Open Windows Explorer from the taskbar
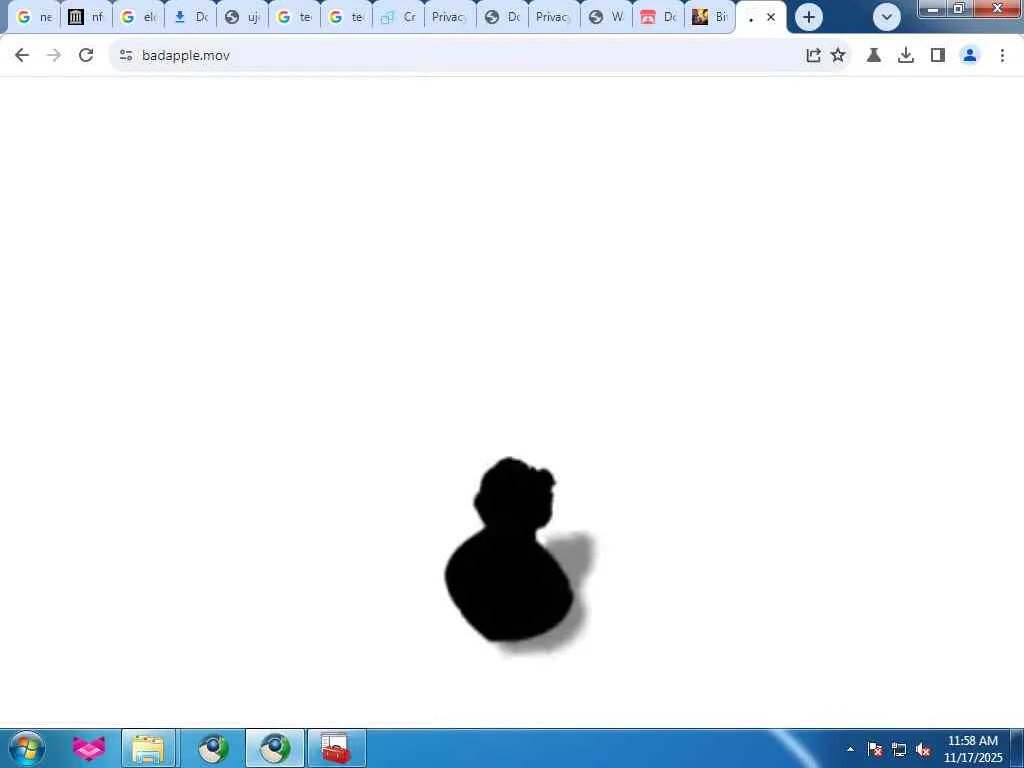Viewport: 1024px width, 768px height. [x=148, y=748]
